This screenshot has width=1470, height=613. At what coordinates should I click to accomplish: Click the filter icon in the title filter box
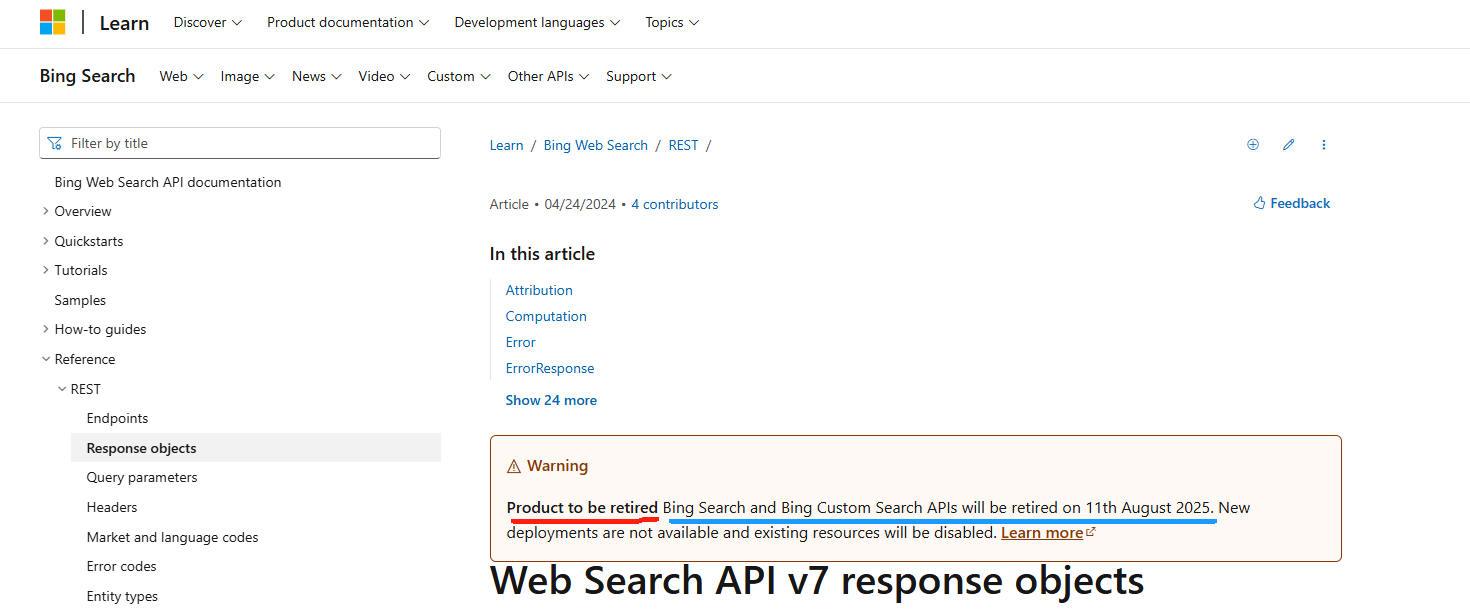click(55, 143)
